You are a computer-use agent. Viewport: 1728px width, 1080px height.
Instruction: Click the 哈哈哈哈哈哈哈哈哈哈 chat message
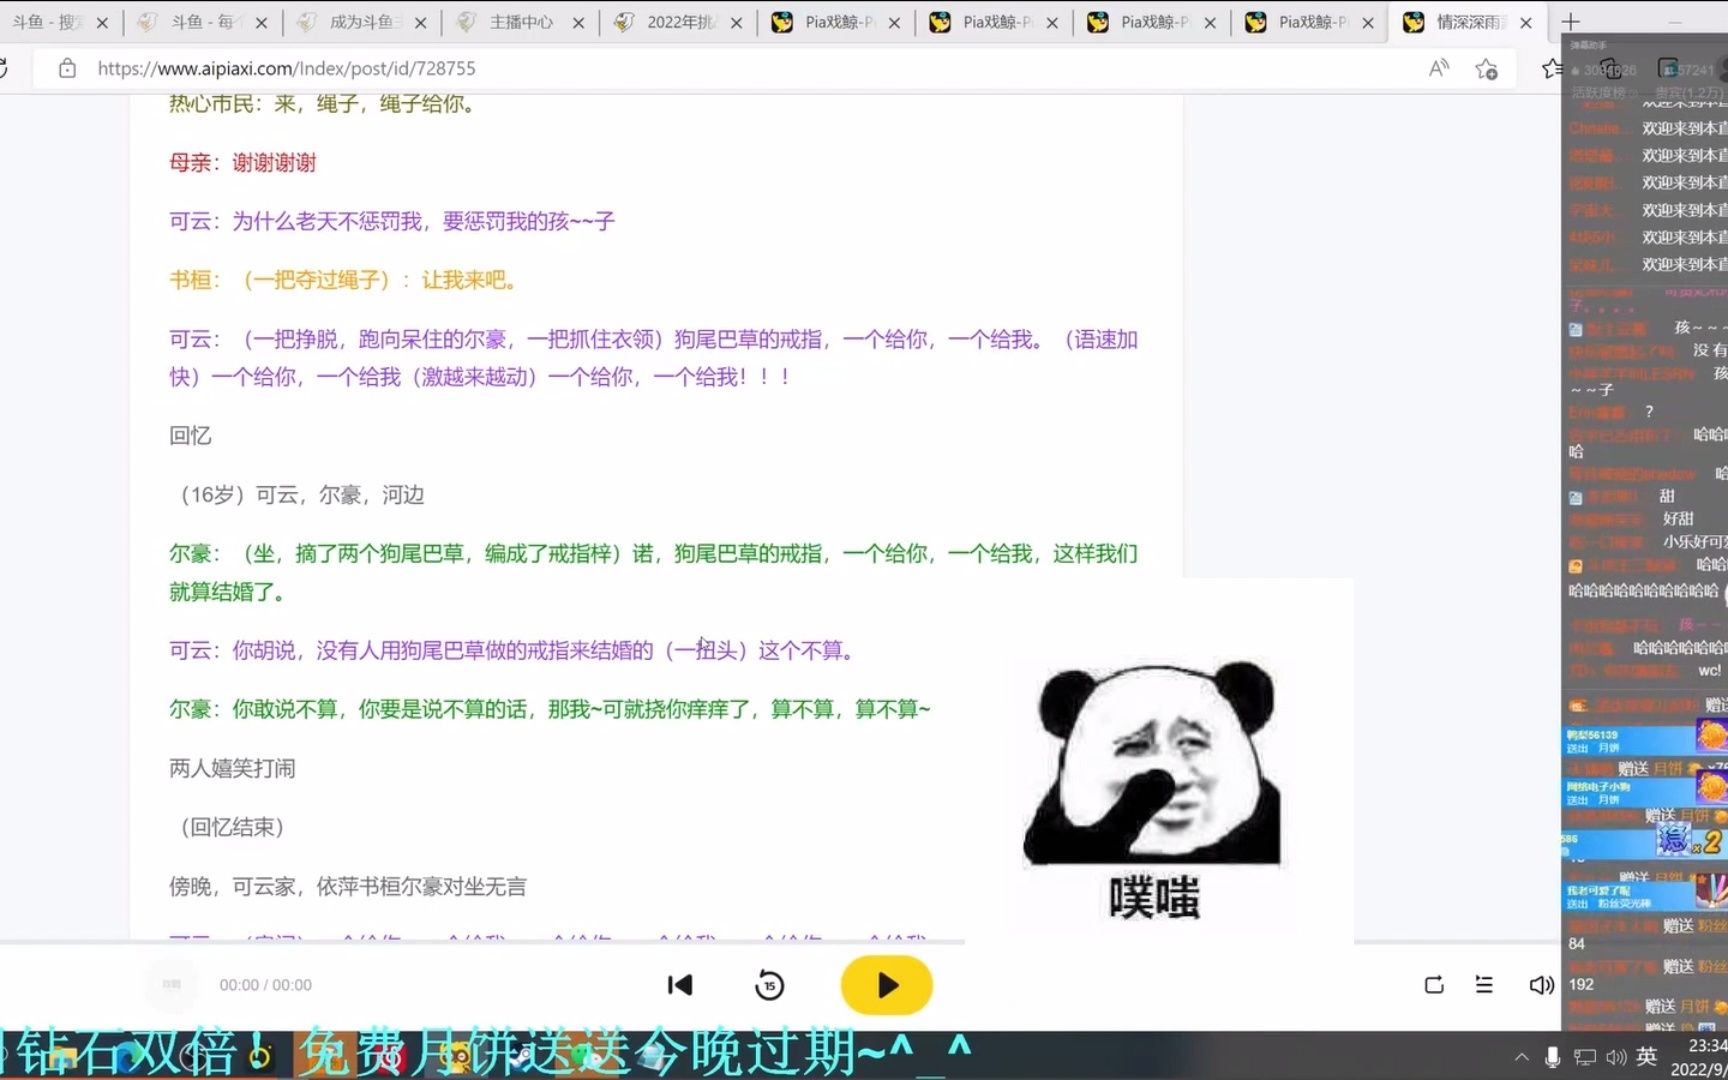(x=1643, y=591)
